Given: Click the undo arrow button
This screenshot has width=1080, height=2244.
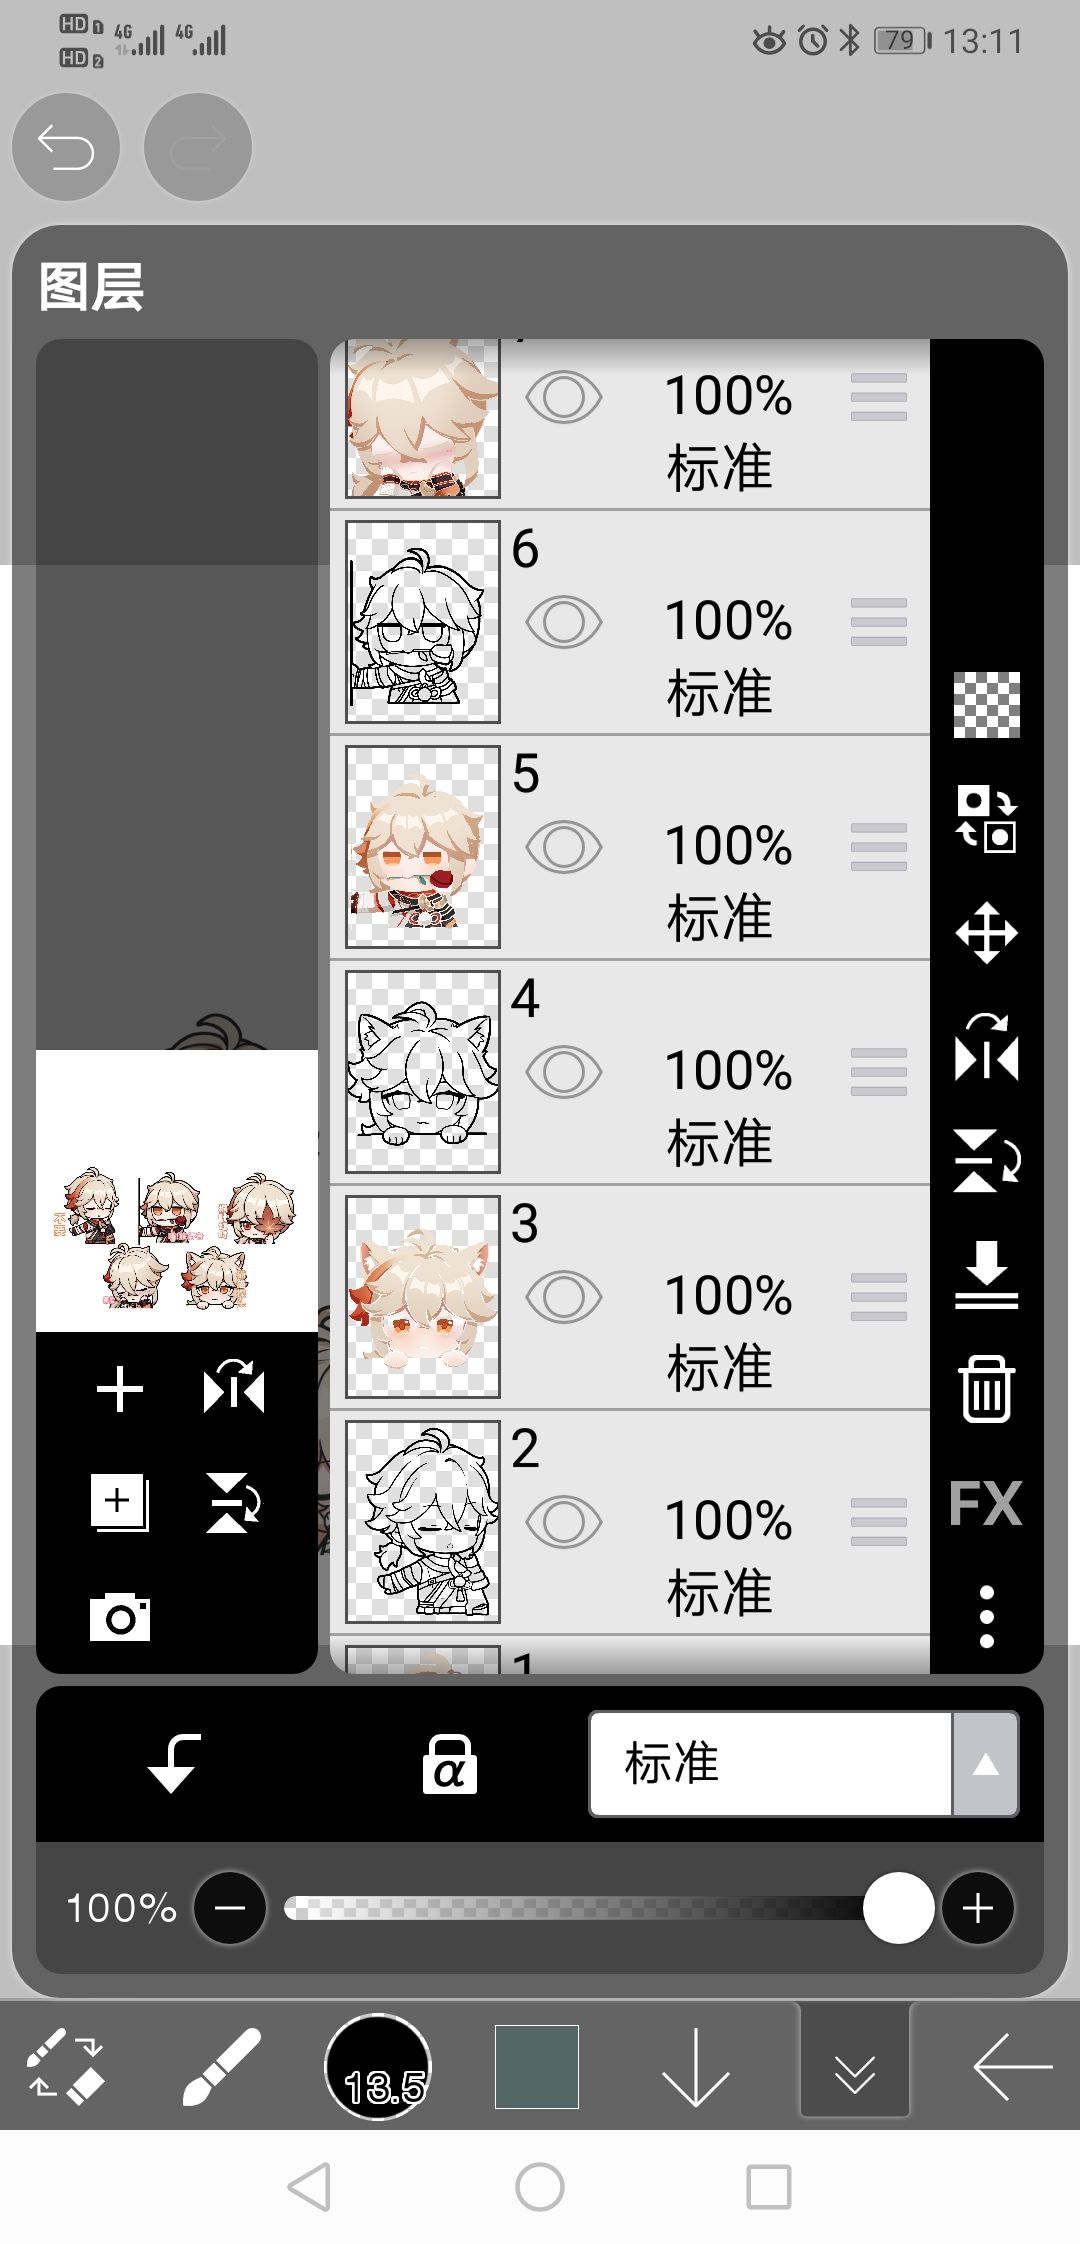Looking at the screenshot, I should [x=66, y=147].
